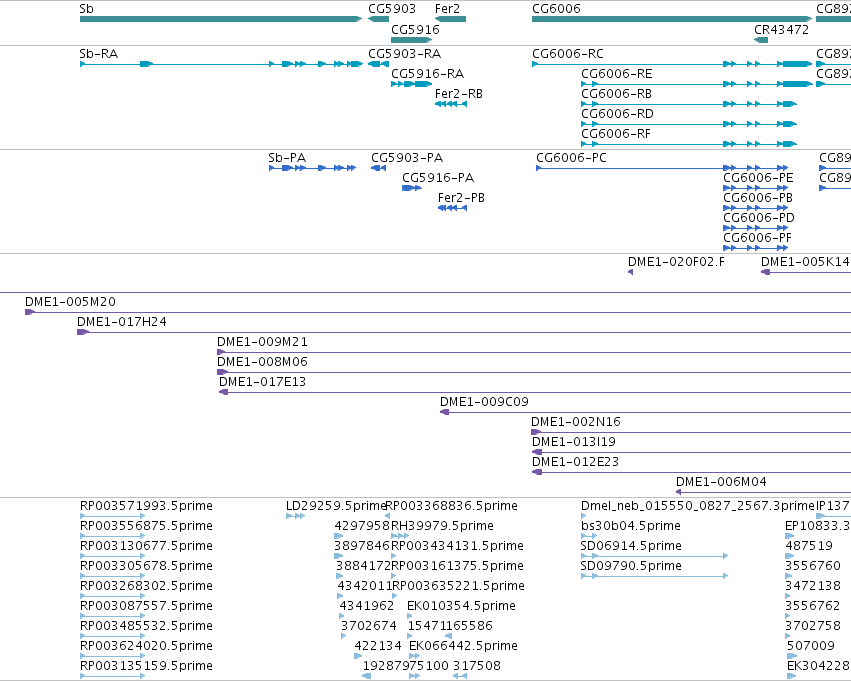This screenshot has width=851, height=681.
Task: Select the SD06914.5prime EST label
Action: [631, 546]
